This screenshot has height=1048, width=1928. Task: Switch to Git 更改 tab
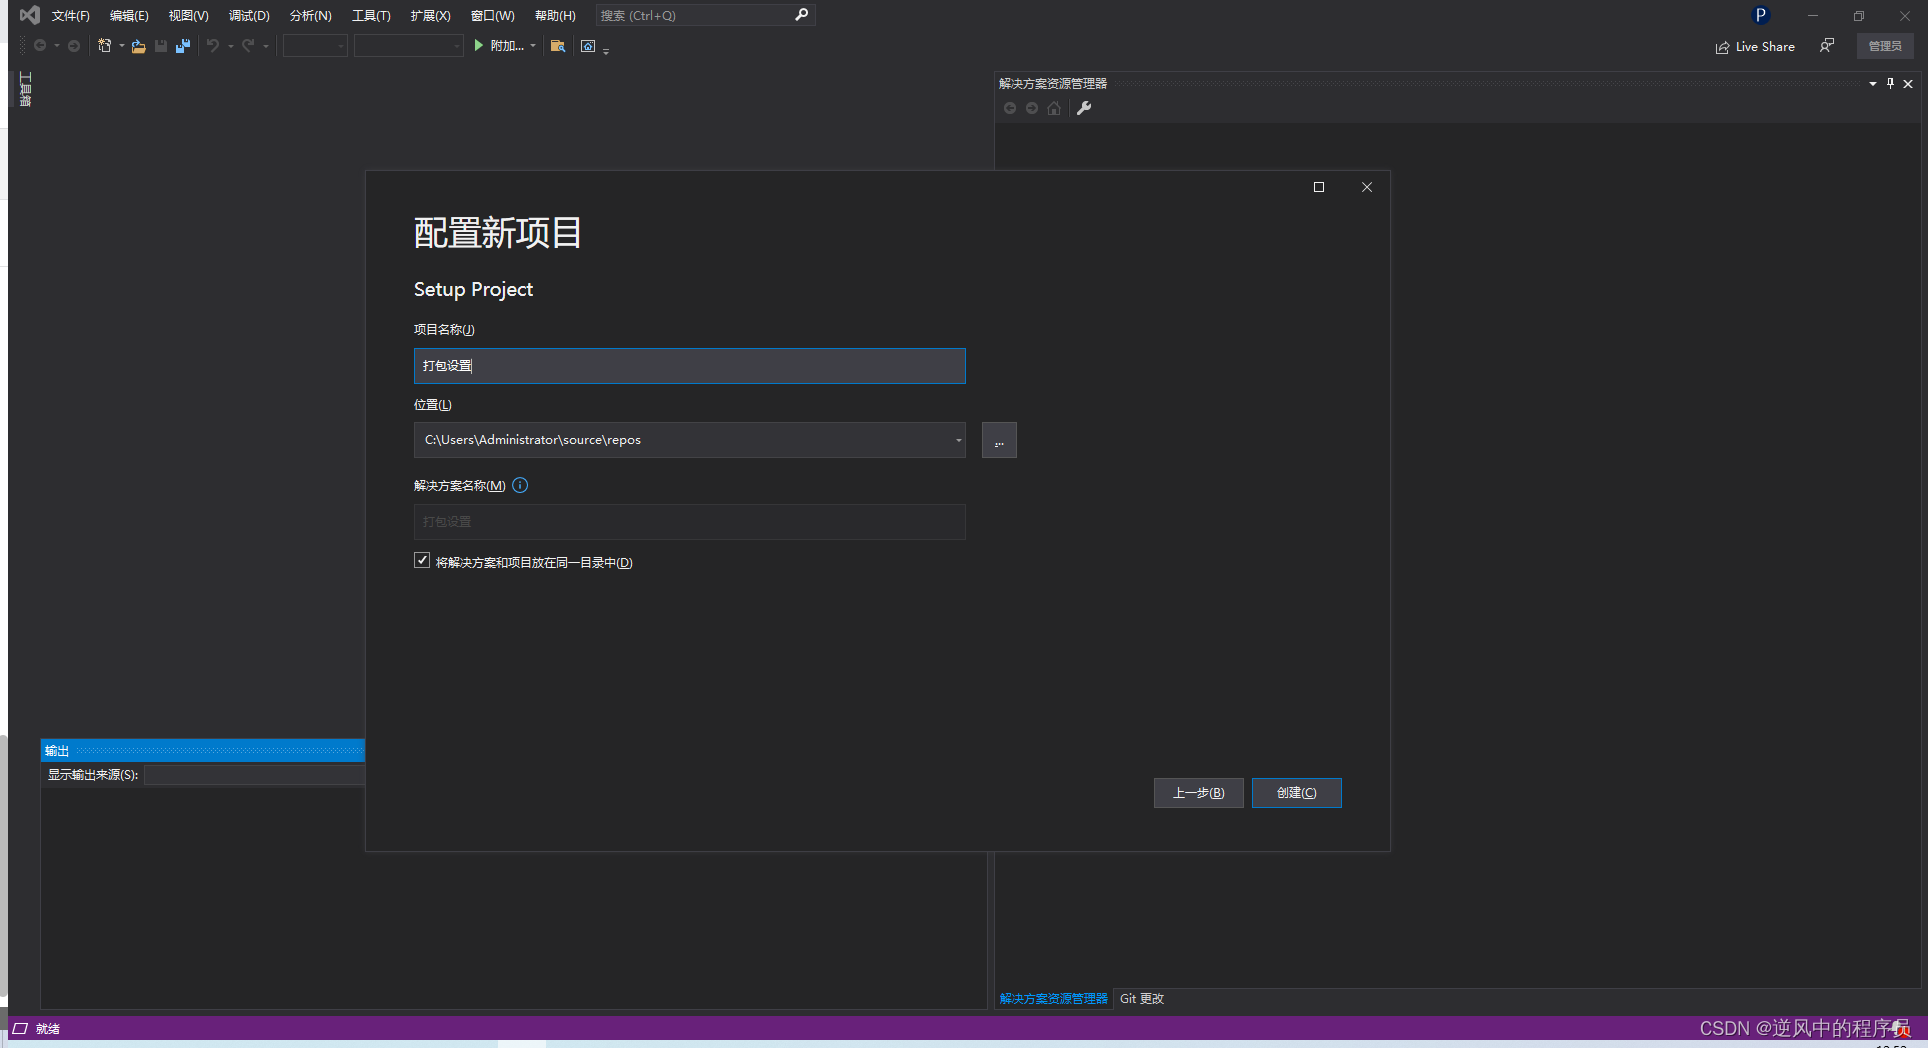tap(1142, 999)
